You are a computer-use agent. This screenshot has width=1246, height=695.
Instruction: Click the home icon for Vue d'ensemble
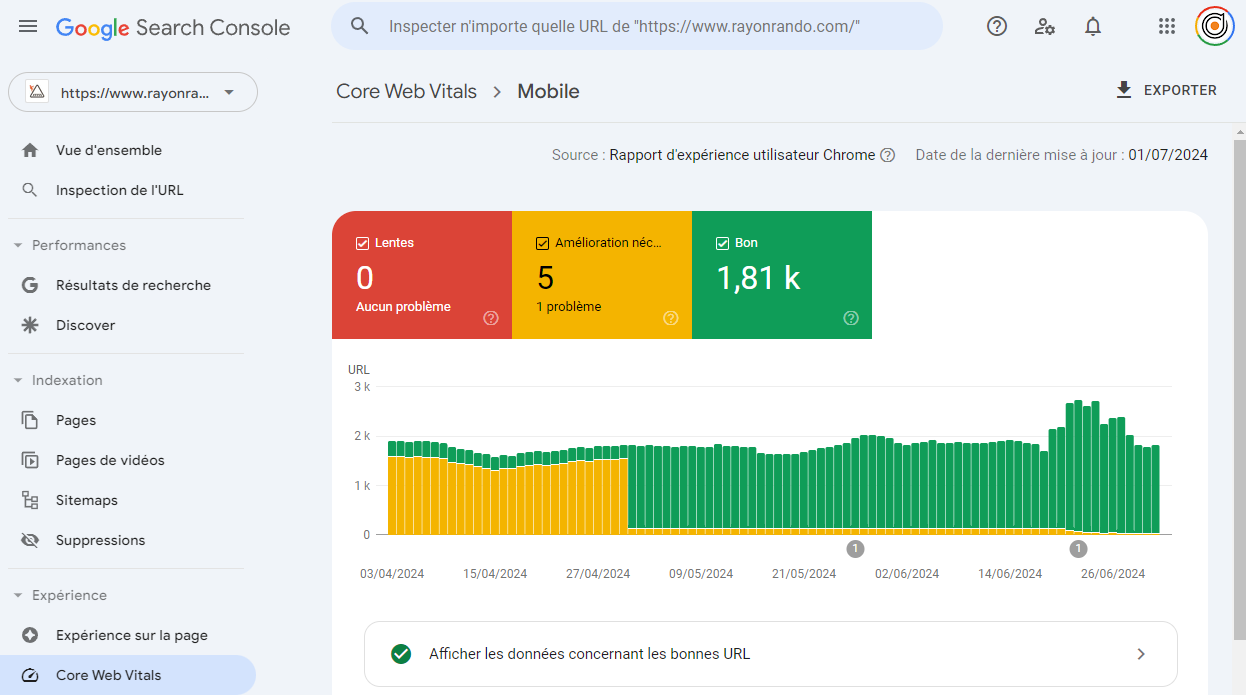coord(30,150)
